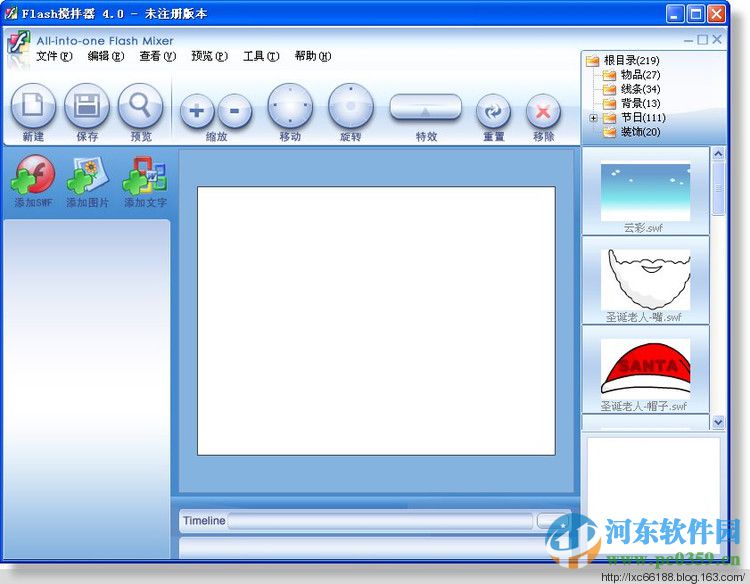Minimize the Flash搅拌器 window
750x584 pixels.
pyautogui.click(x=675, y=14)
